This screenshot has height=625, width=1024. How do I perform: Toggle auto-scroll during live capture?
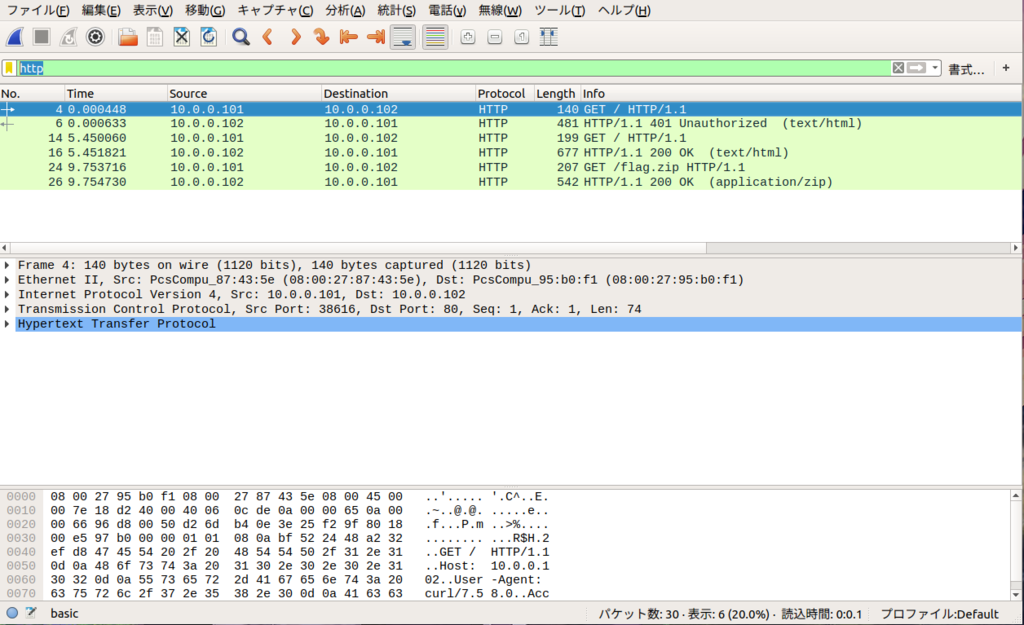pos(403,37)
